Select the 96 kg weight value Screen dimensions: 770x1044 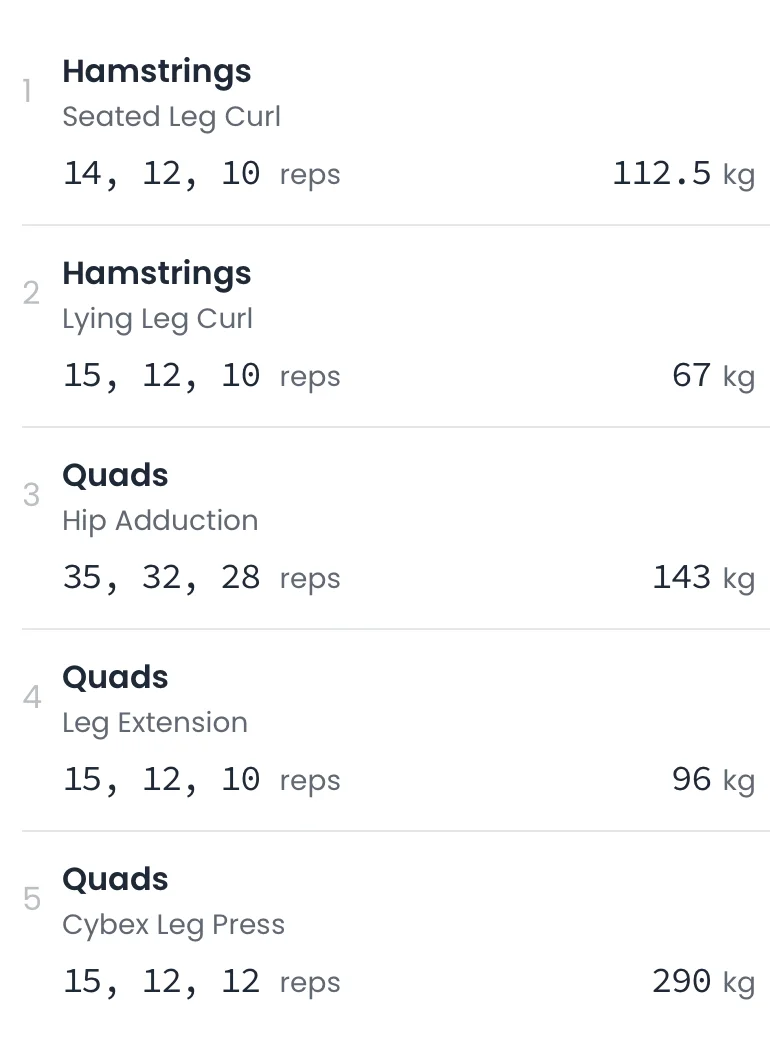pos(712,780)
